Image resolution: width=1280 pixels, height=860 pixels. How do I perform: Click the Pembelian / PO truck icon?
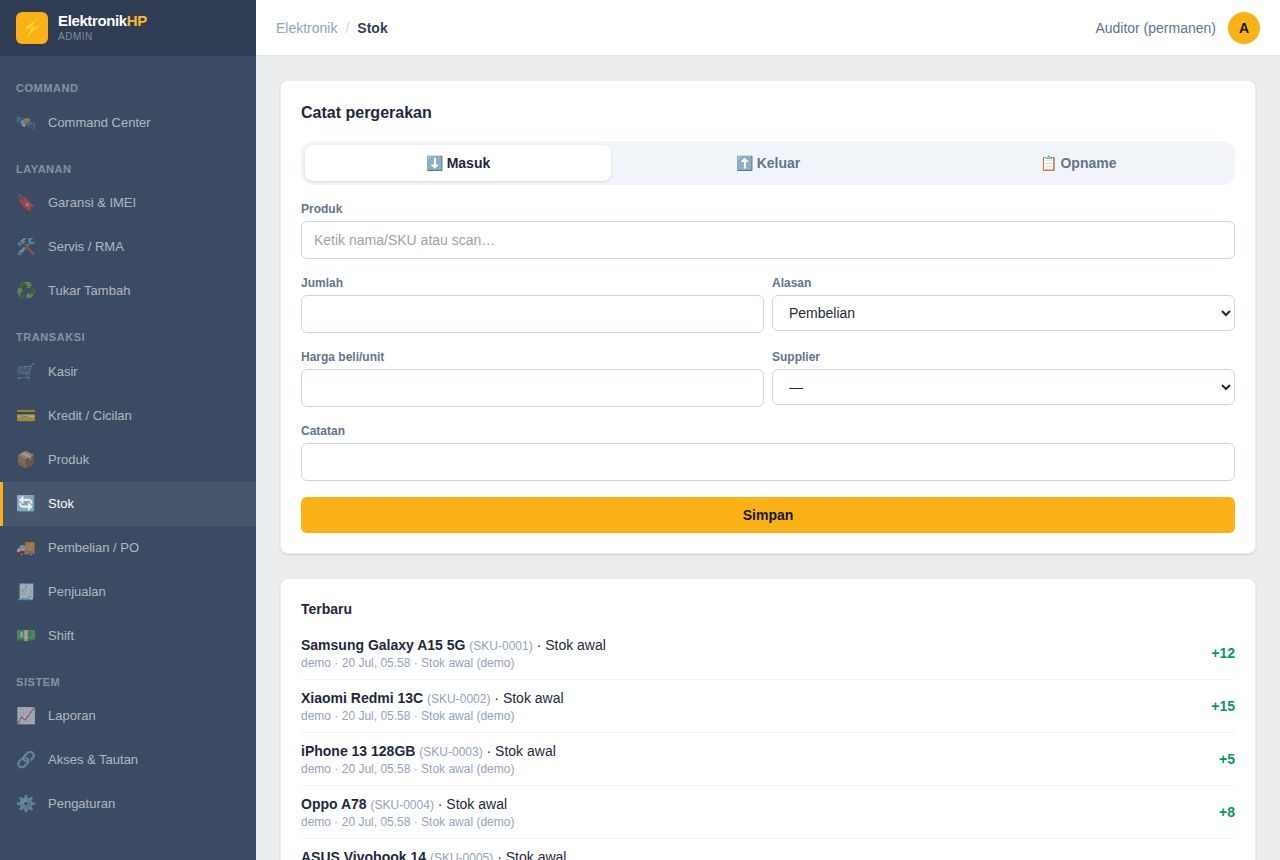coord(26,548)
